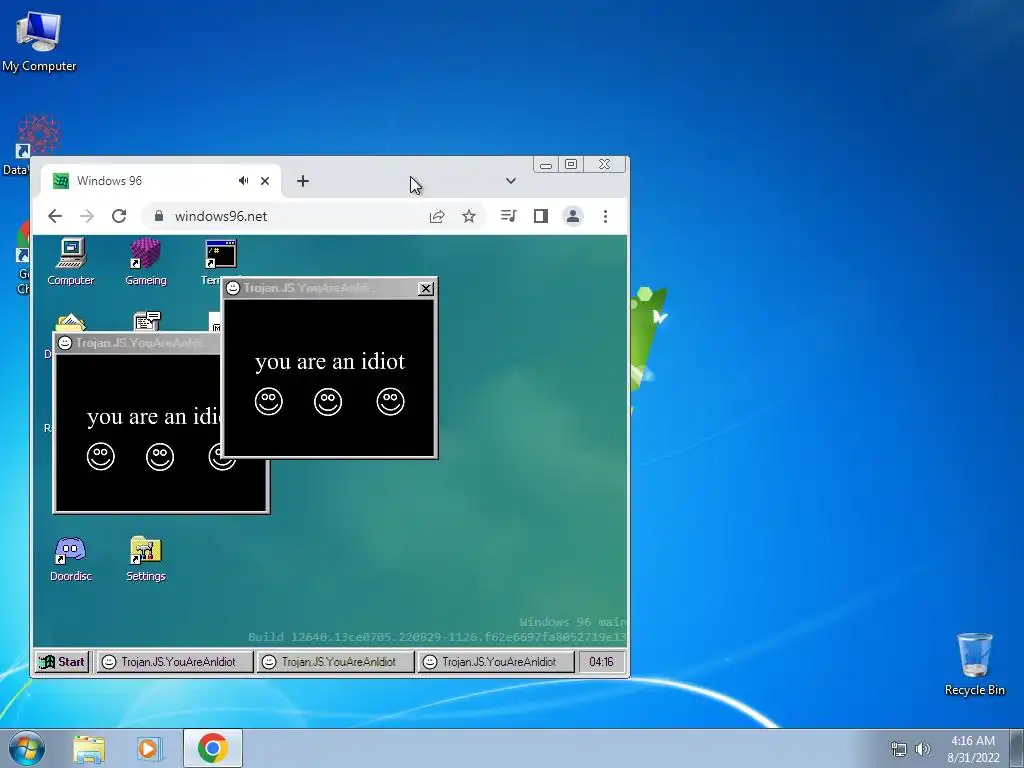The width and height of the screenshot is (1024, 768).
Task: Click the Windows 96 Start button
Action: (x=61, y=662)
